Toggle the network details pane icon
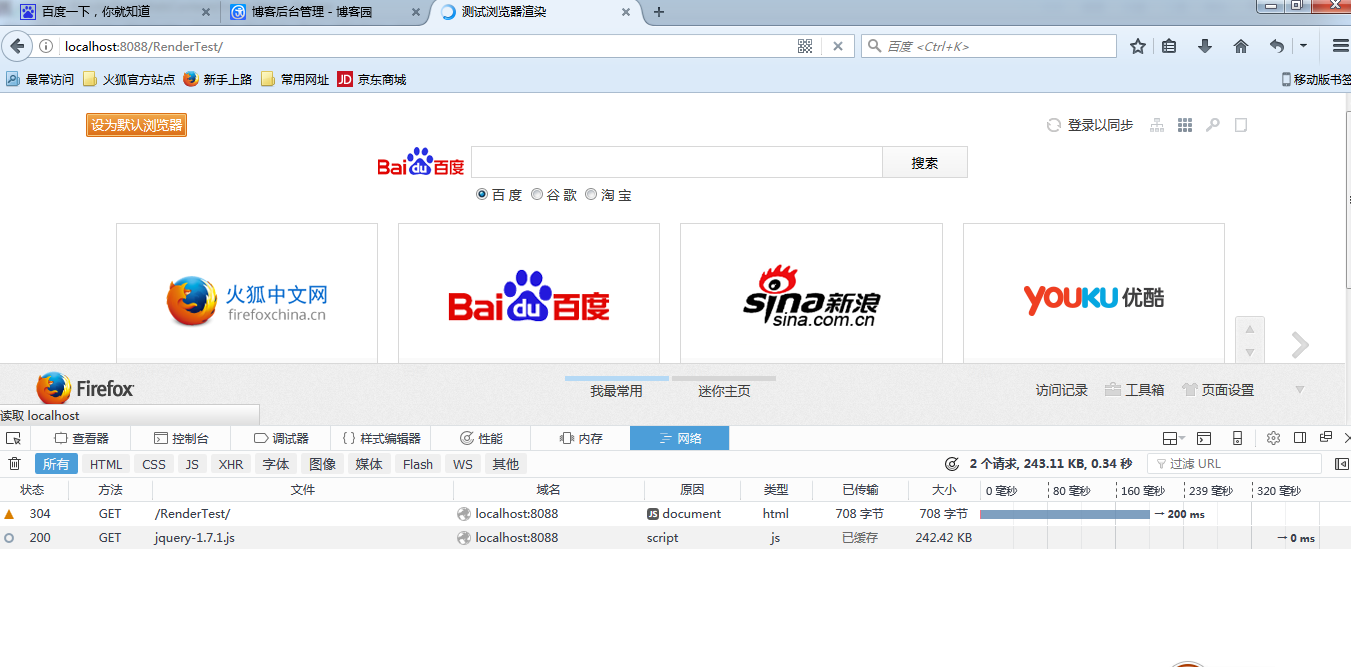 [1341, 464]
